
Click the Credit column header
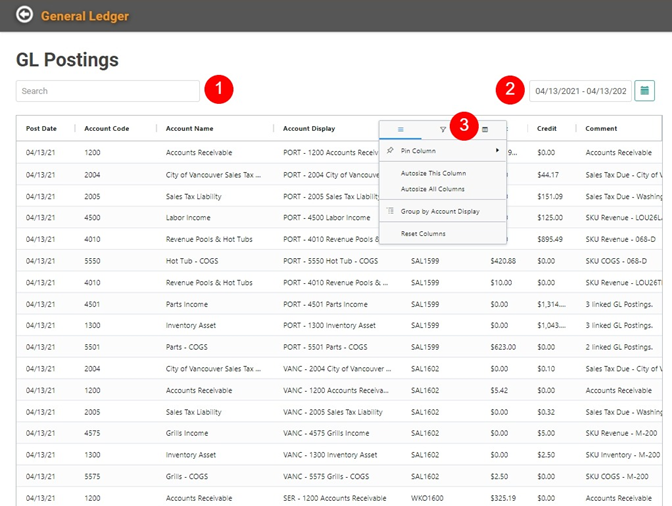coord(547,129)
